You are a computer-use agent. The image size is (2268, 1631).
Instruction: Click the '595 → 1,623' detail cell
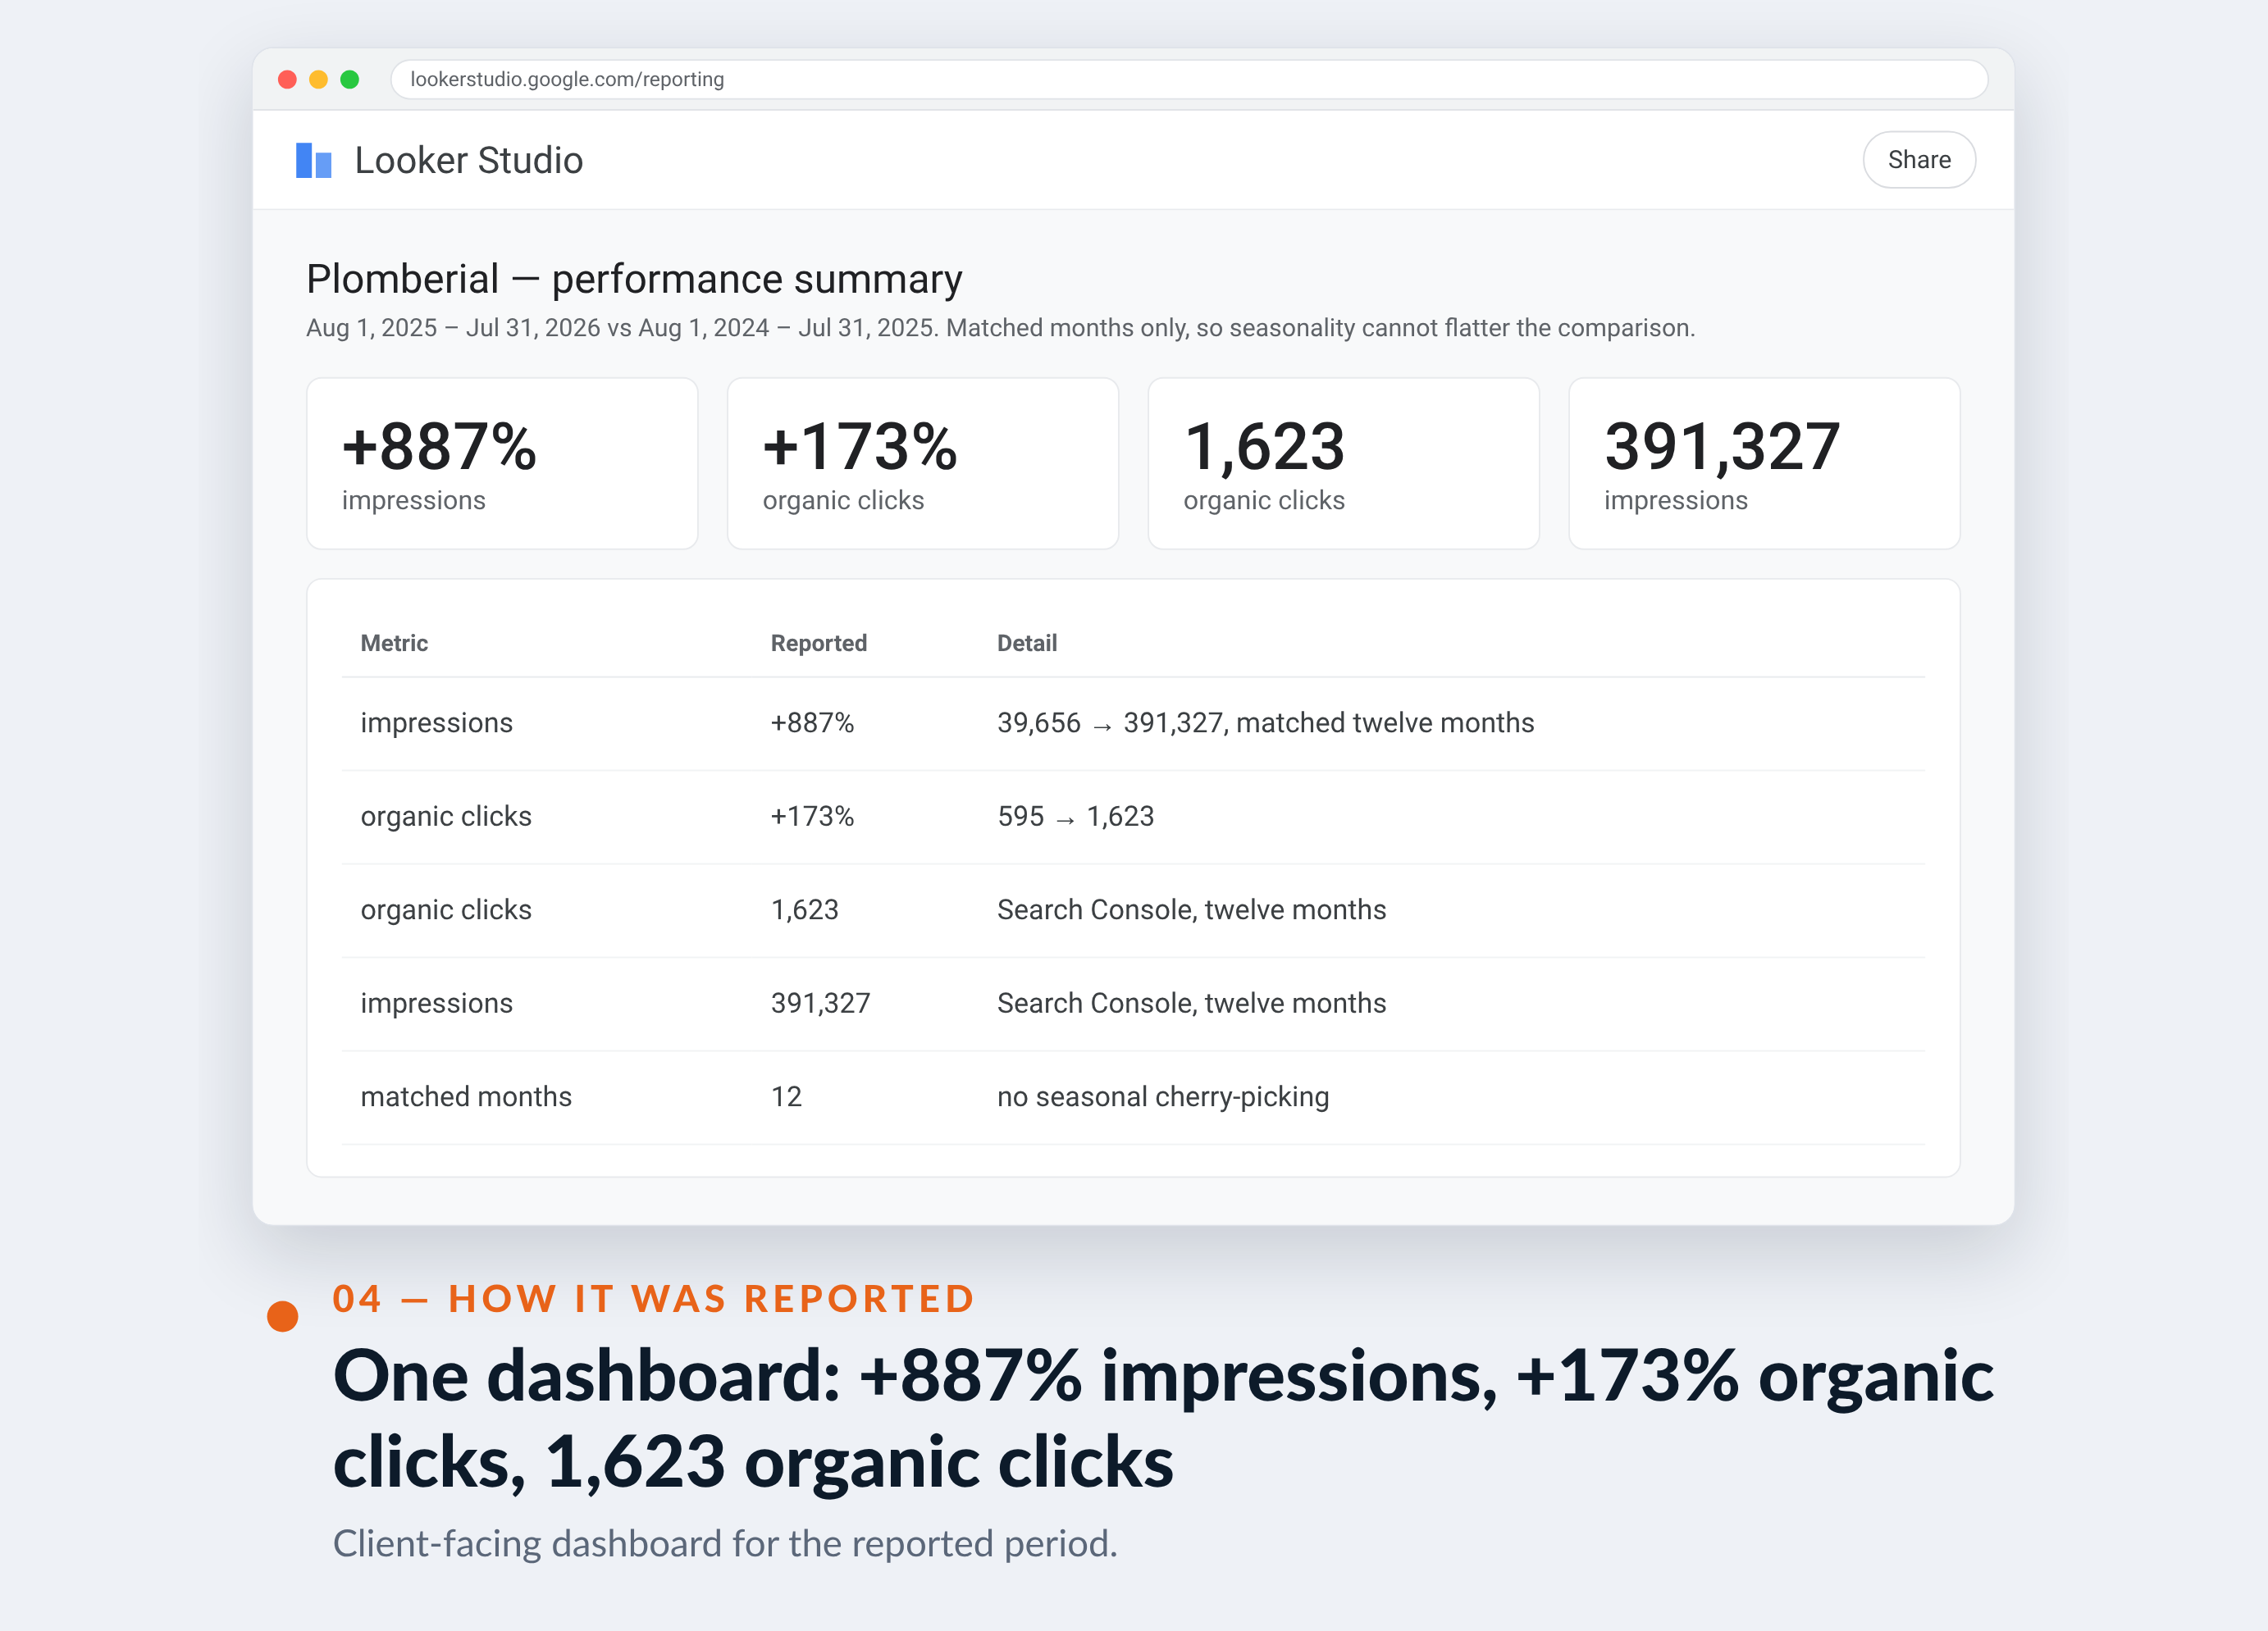(x=1075, y=816)
